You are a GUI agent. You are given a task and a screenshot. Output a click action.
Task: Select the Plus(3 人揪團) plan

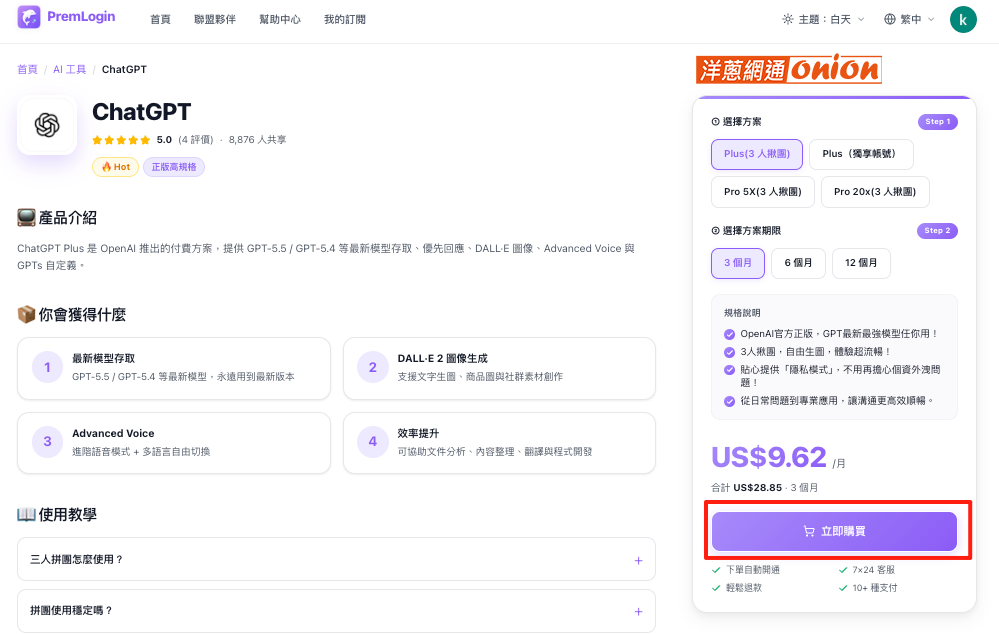pyautogui.click(x=757, y=154)
